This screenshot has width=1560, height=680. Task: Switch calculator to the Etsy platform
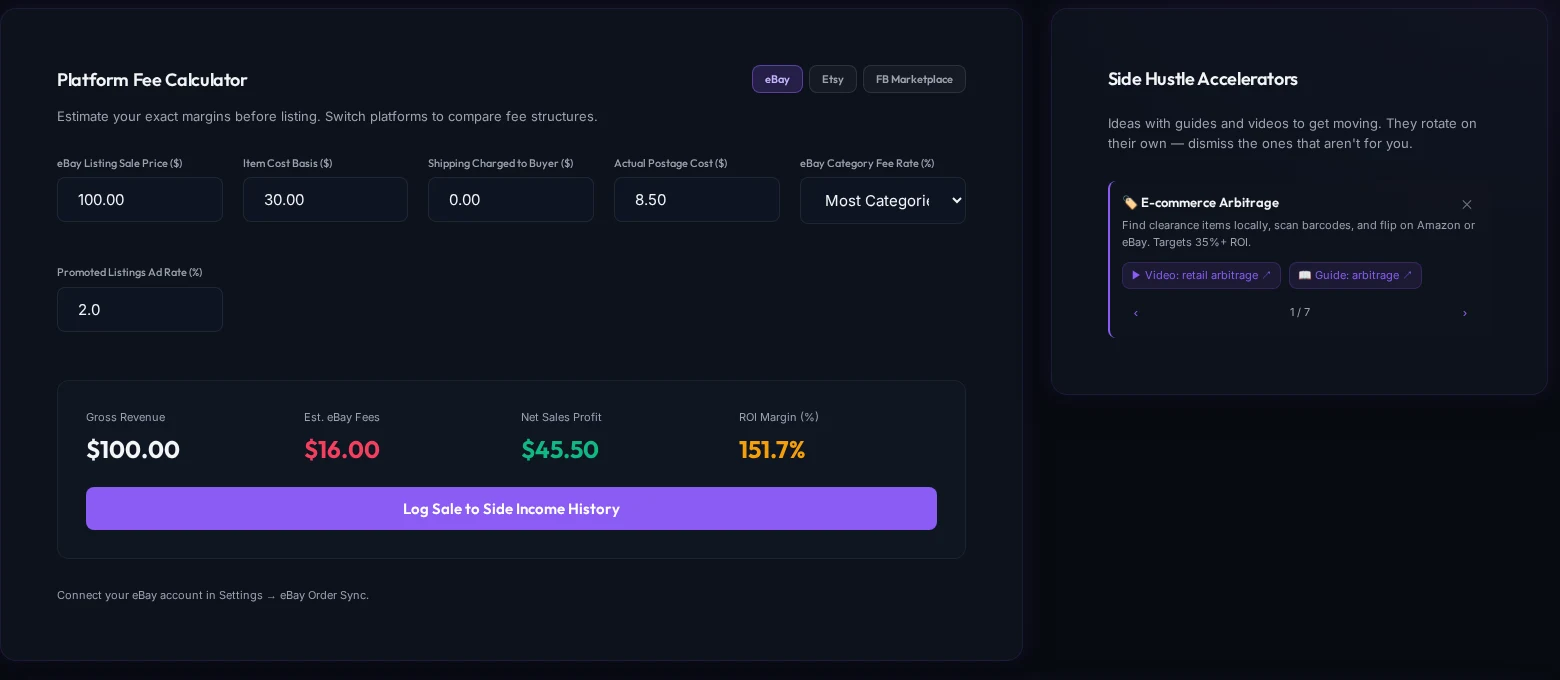click(833, 79)
